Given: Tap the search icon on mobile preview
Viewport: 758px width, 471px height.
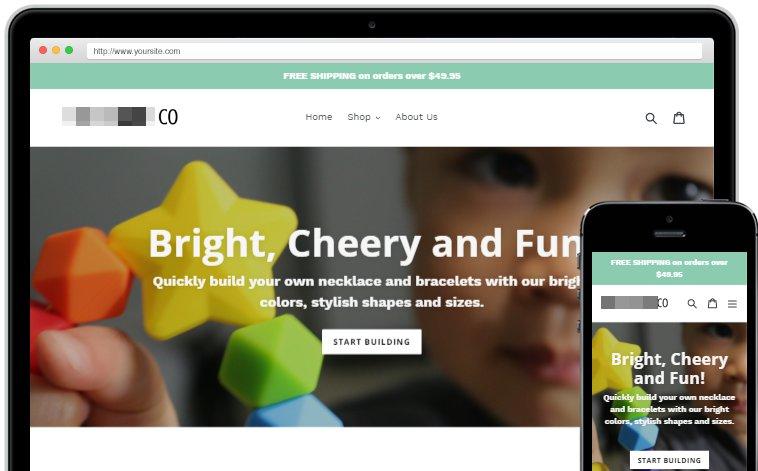Looking at the screenshot, I should pyautogui.click(x=692, y=304).
